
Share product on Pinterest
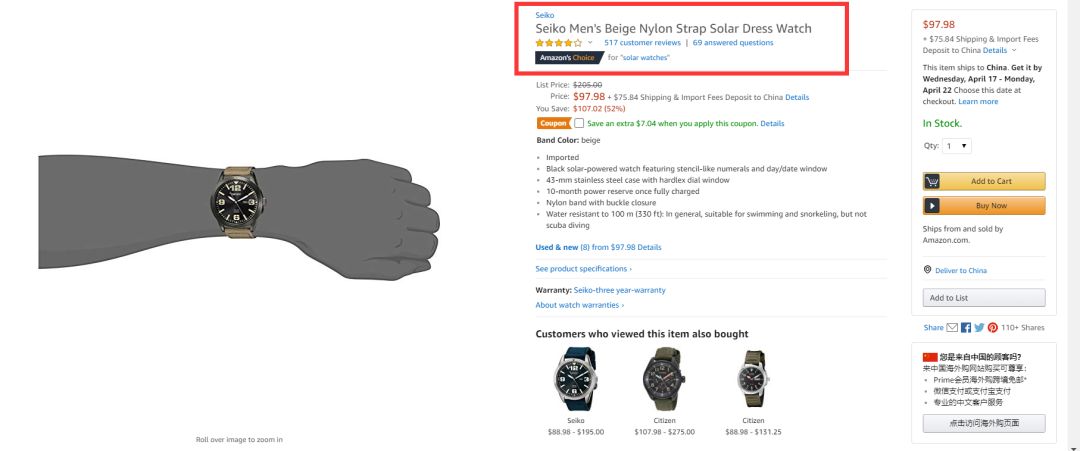(992, 327)
